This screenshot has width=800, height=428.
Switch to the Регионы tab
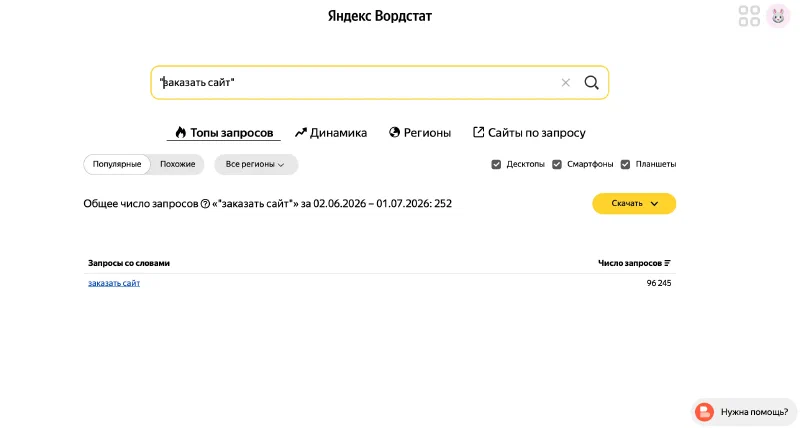tap(420, 133)
